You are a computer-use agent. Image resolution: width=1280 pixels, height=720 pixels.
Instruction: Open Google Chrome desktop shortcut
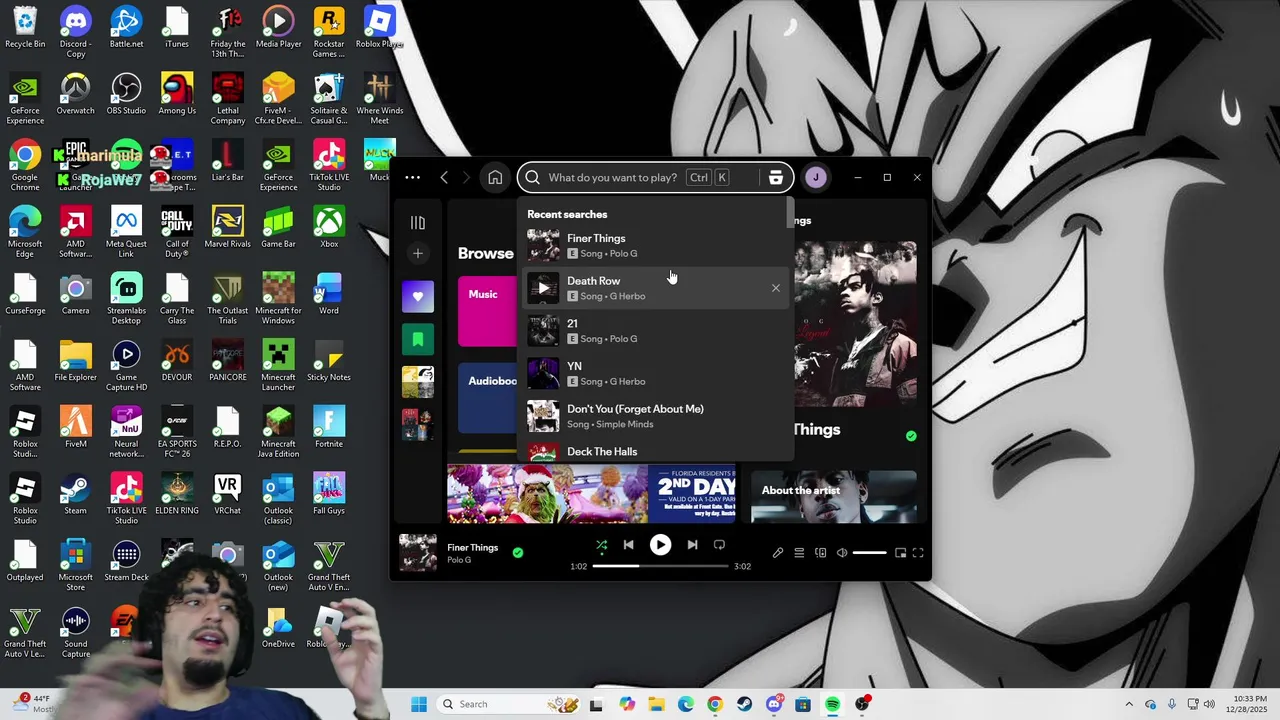25,166
